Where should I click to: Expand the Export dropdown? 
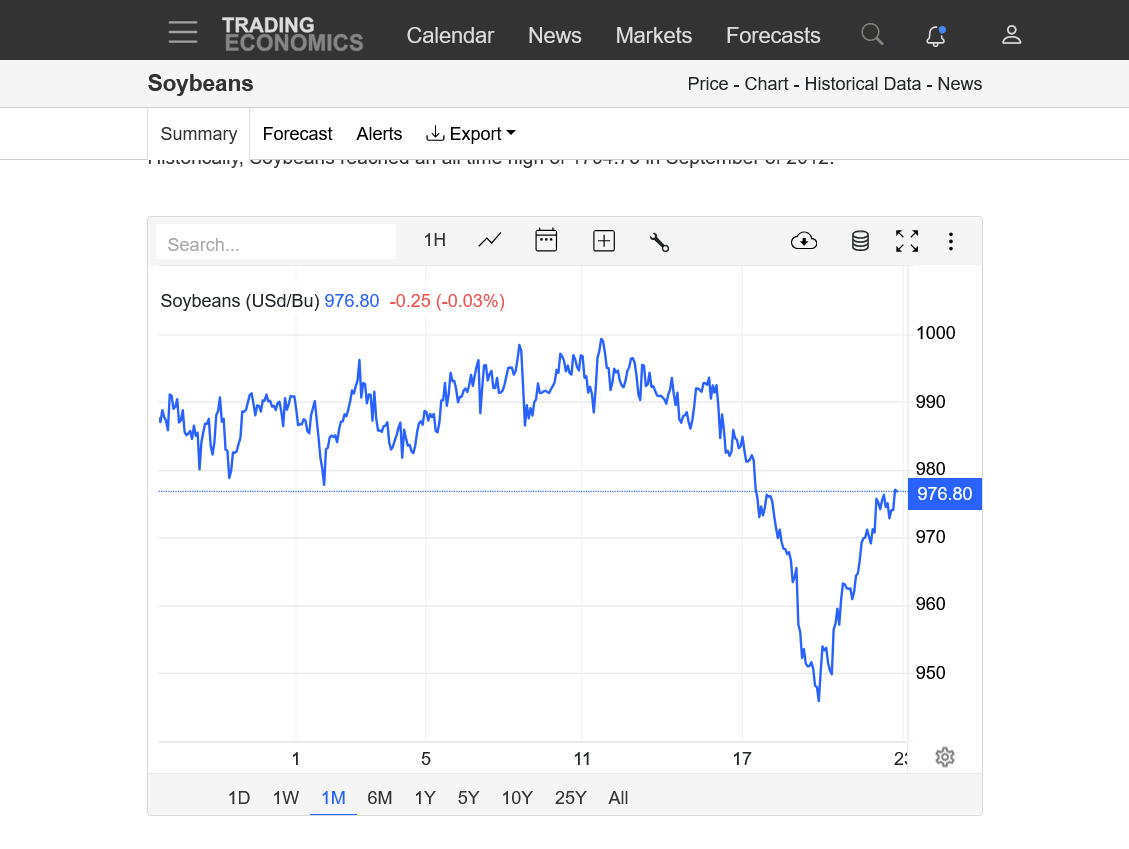pyautogui.click(x=471, y=134)
